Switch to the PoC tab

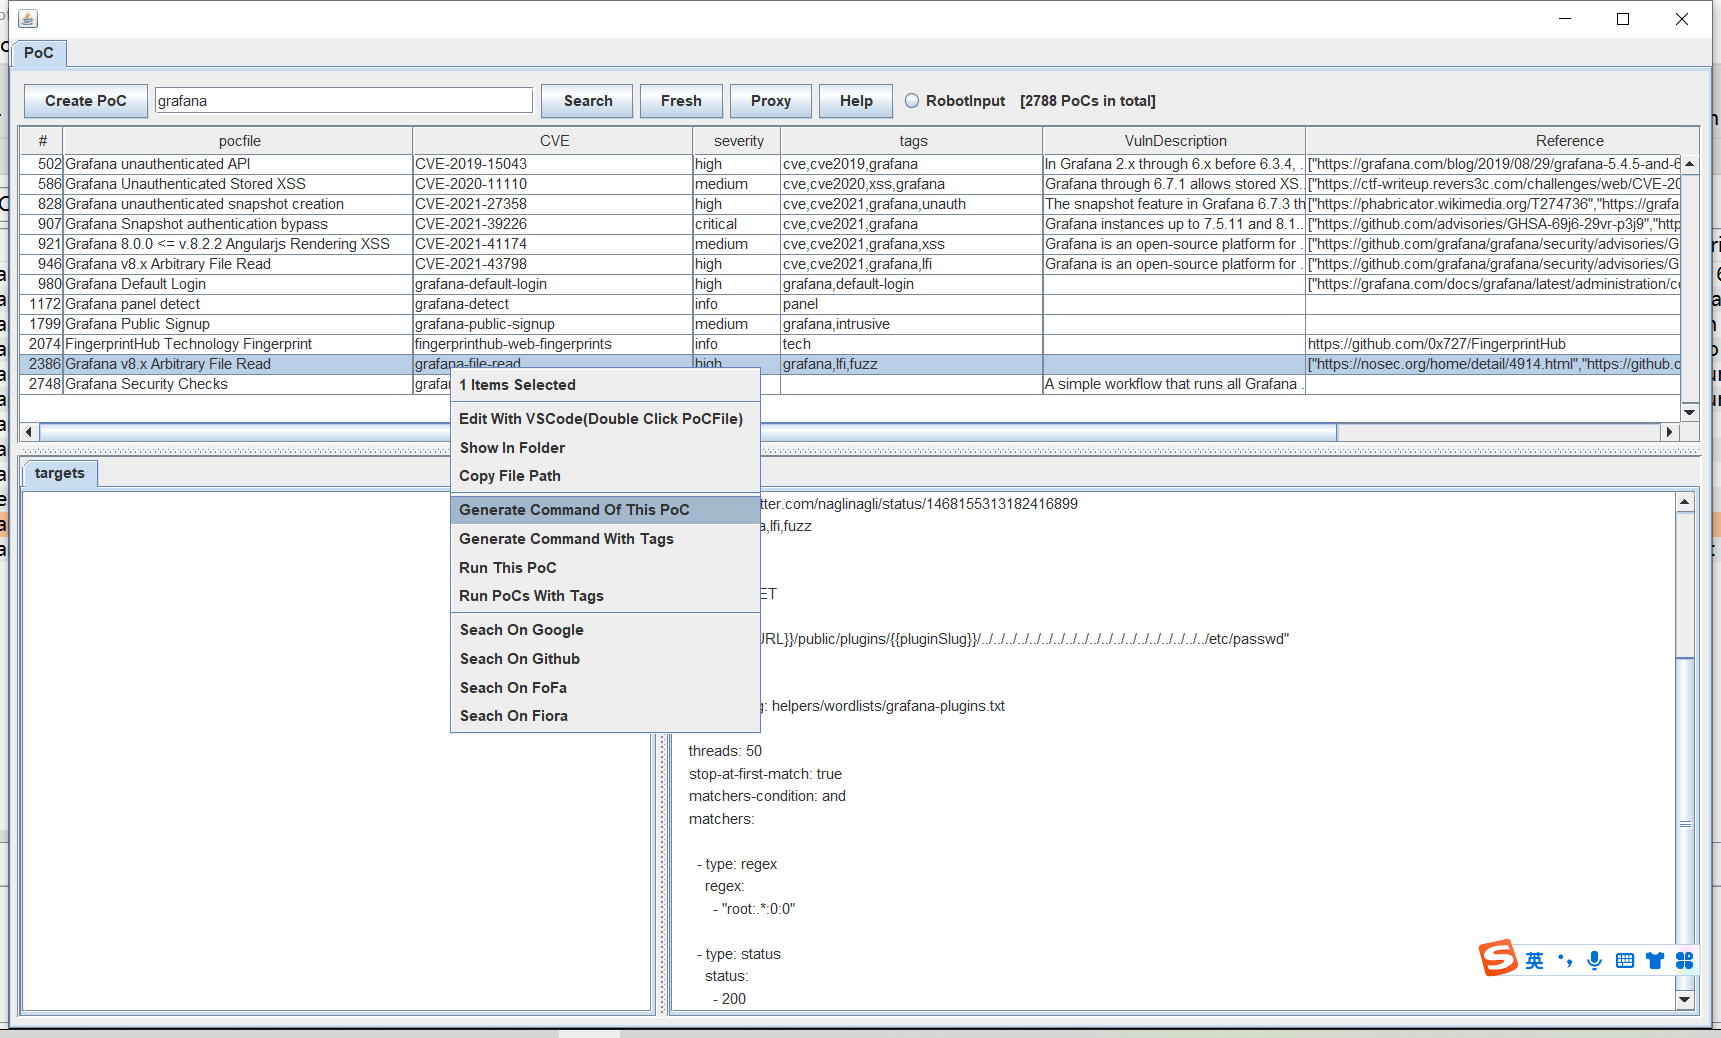coord(39,53)
